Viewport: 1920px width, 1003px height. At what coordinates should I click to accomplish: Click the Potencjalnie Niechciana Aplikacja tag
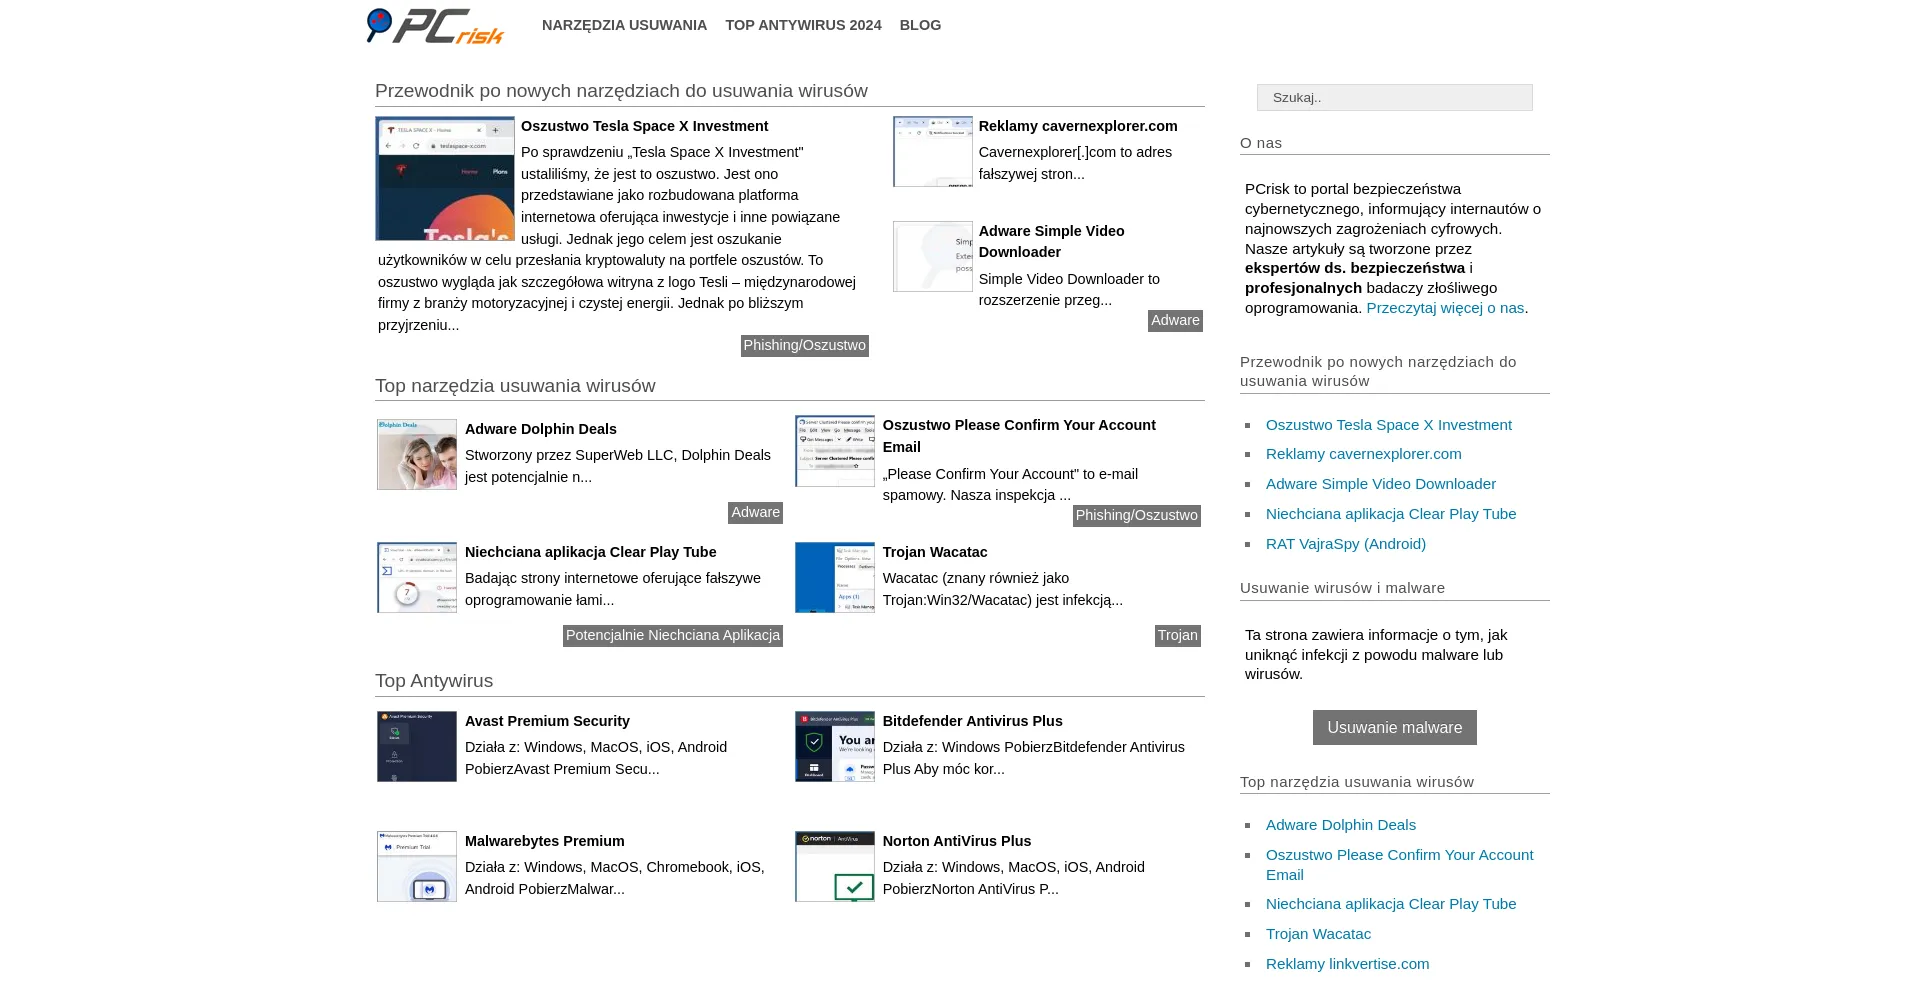(672, 635)
